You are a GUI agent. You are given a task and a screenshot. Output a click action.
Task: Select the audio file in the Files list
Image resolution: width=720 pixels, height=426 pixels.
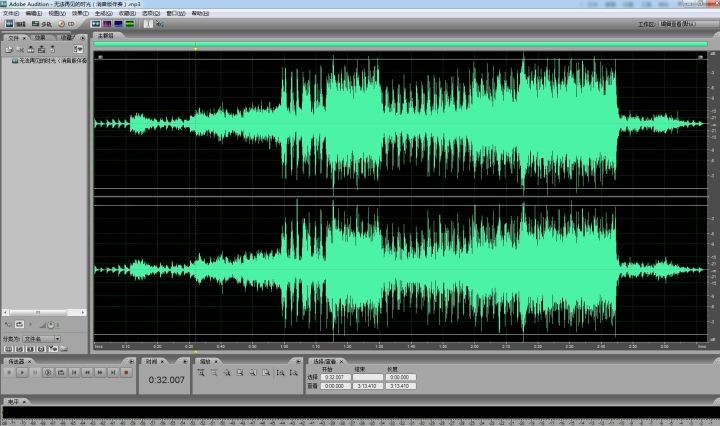click(x=50, y=60)
